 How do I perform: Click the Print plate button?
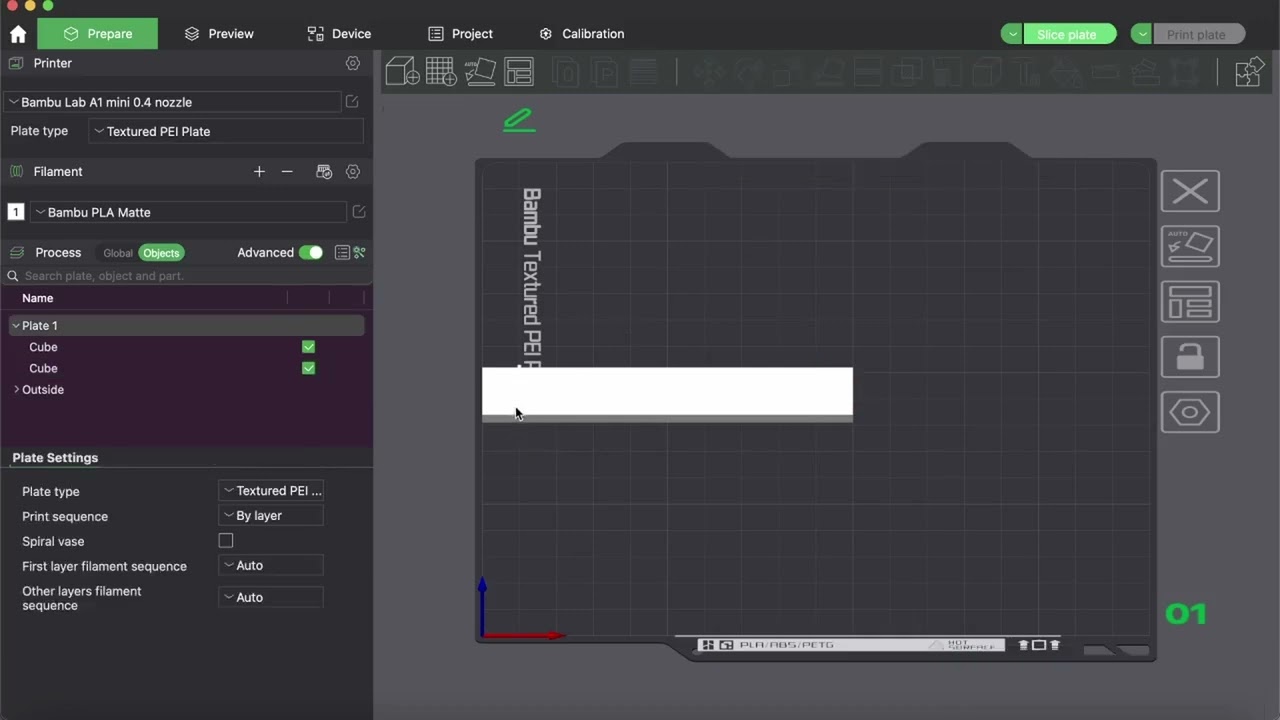pos(1198,34)
